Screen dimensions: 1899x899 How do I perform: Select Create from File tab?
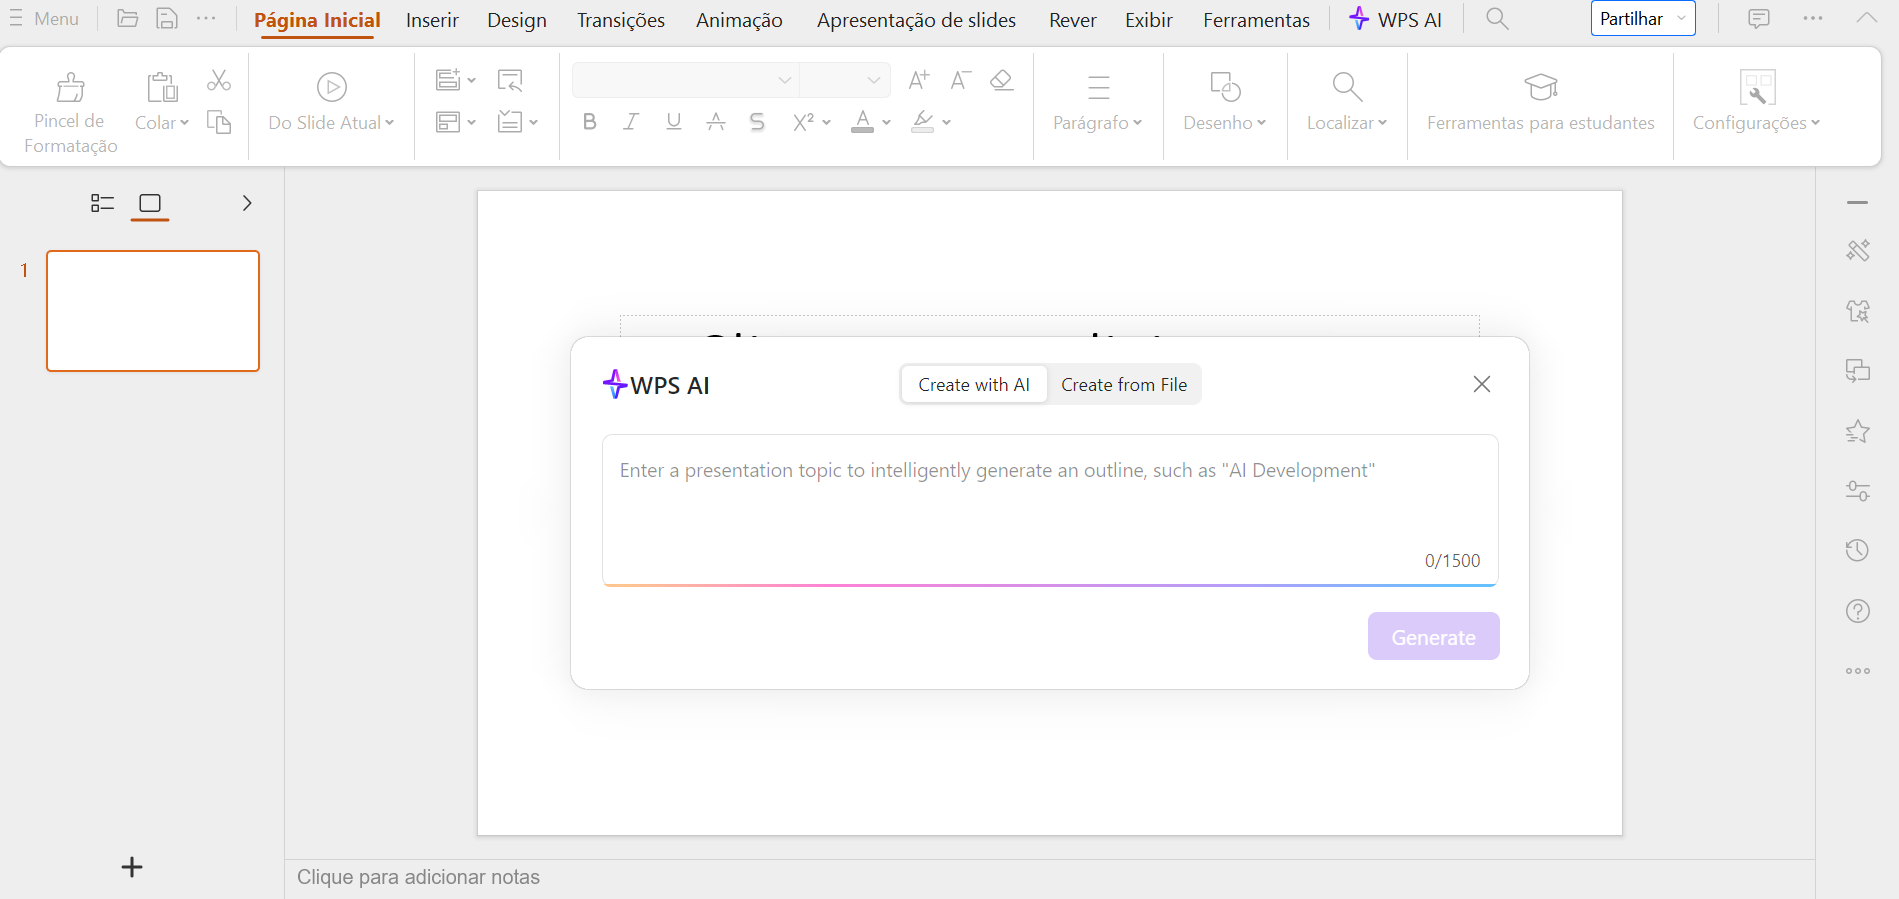[x=1124, y=385]
